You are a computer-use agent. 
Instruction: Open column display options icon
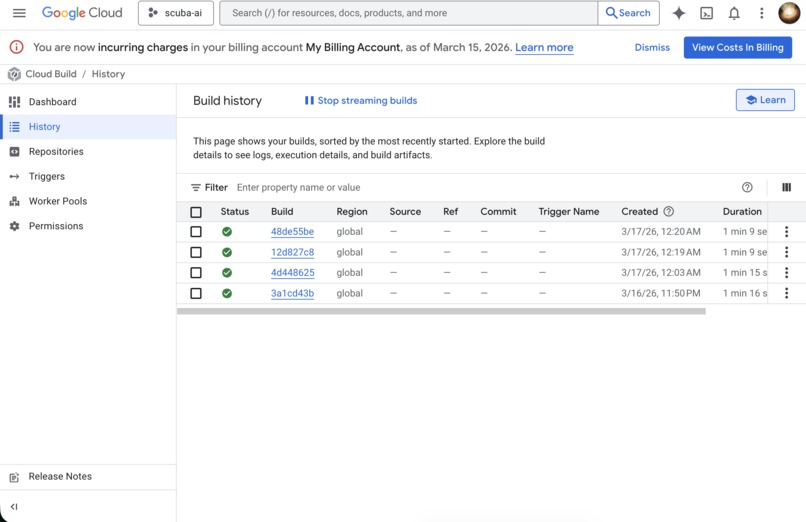(786, 188)
